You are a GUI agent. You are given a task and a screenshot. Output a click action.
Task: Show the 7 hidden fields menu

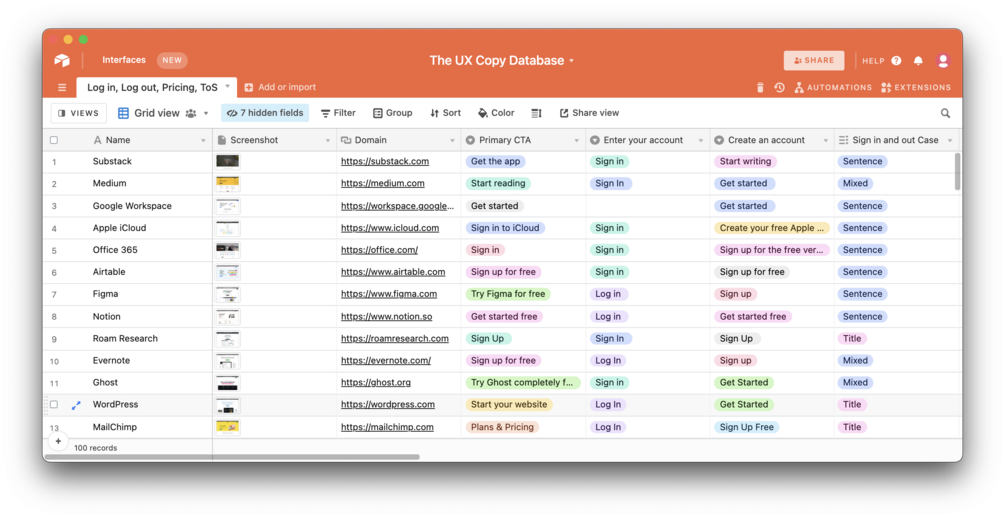(x=265, y=113)
